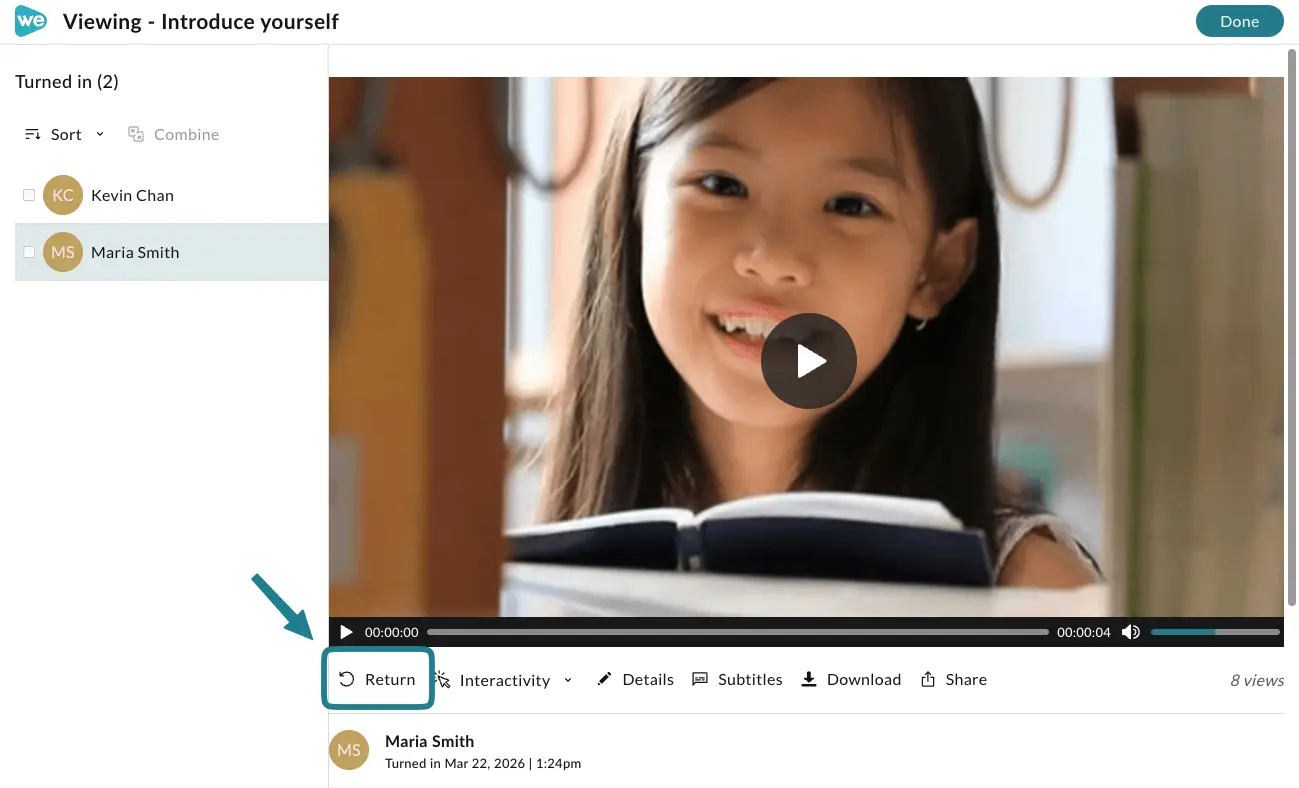The image size is (1299, 788).
Task: Click the Interactivity cursor icon
Action: (443, 679)
